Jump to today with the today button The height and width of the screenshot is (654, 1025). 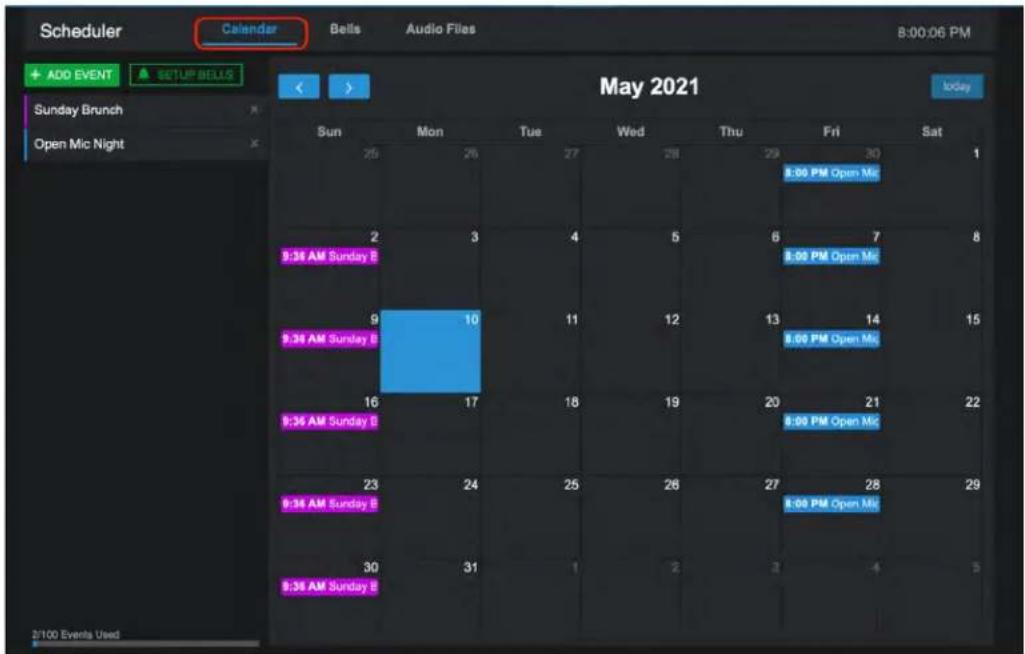(957, 86)
